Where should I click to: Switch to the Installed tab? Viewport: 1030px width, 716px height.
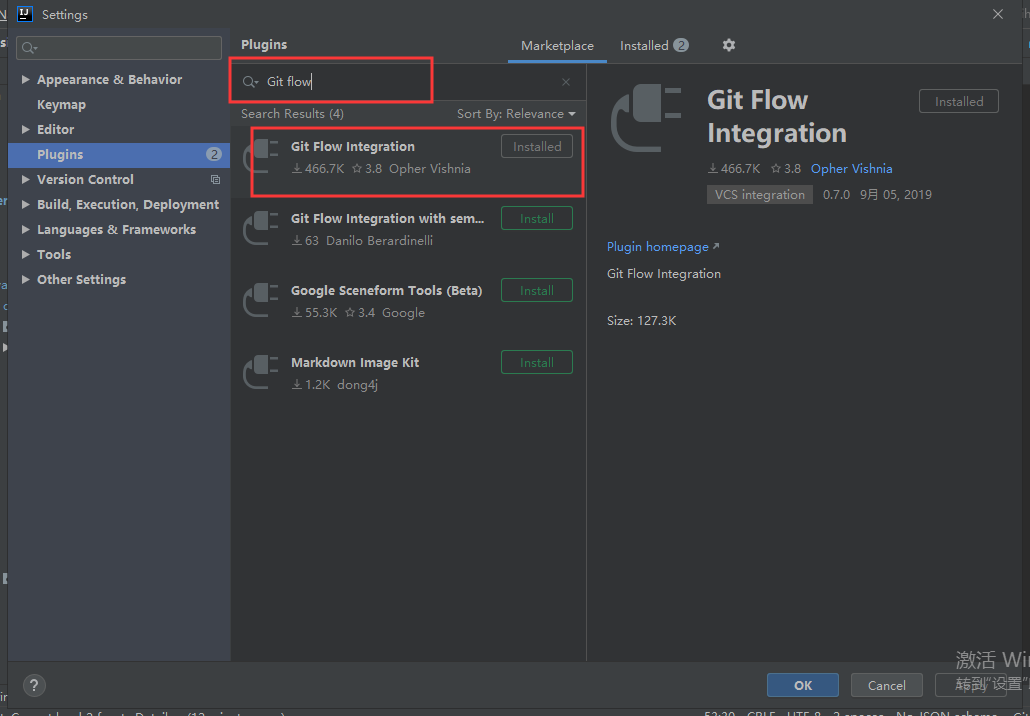(x=654, y=45)
